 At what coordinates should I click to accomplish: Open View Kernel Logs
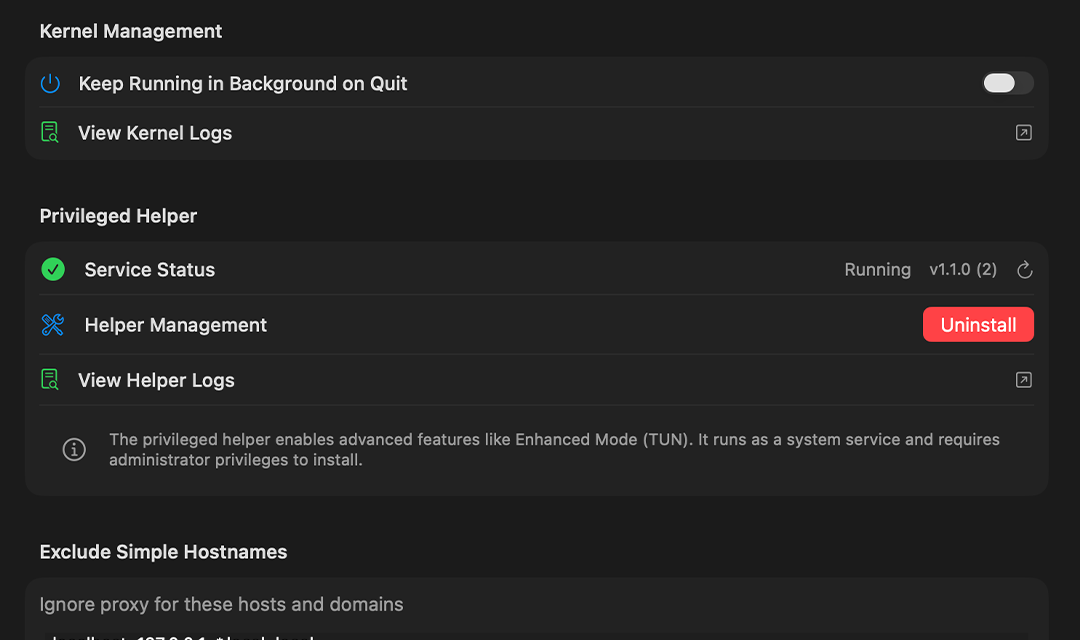tap(155, 132)
